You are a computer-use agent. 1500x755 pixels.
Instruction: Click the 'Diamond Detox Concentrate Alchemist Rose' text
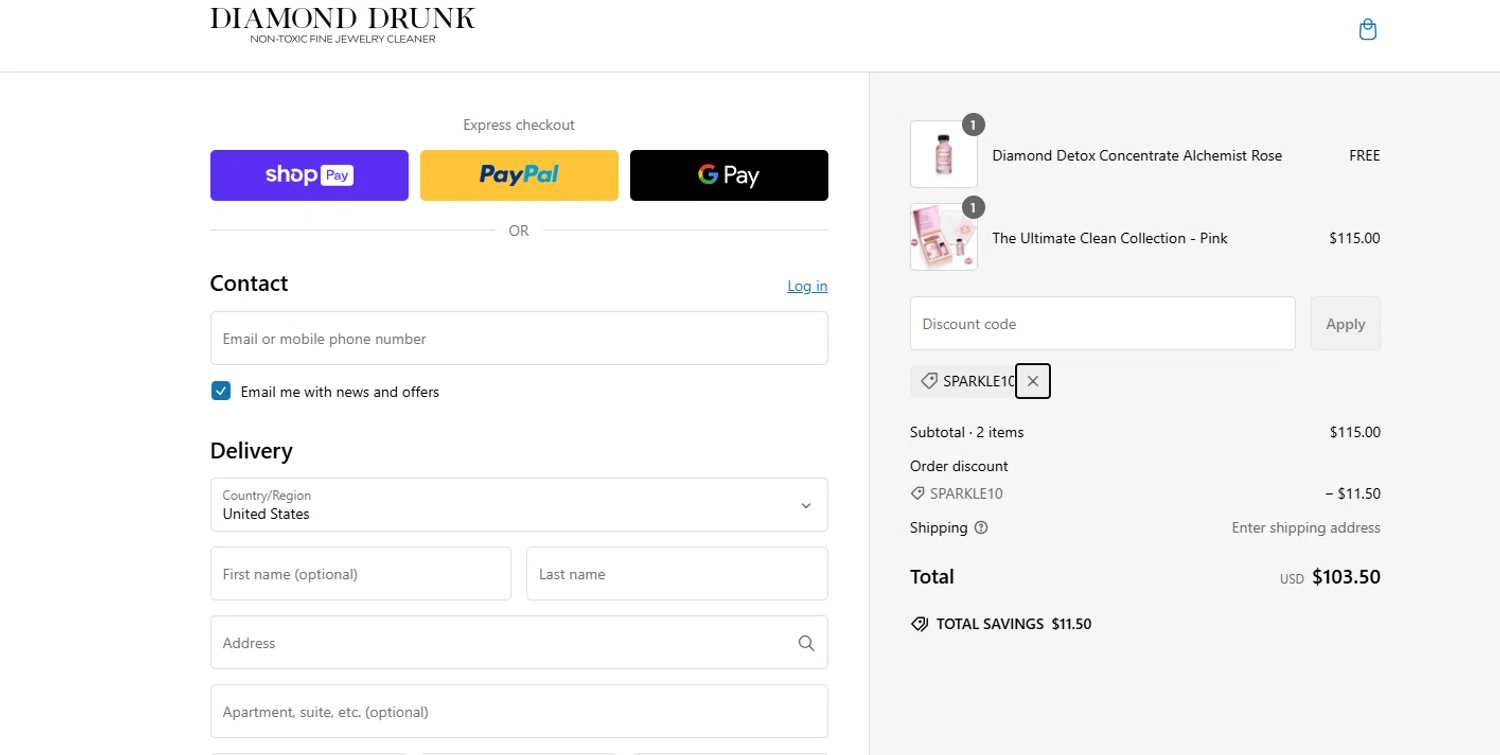coord(1137,155)
